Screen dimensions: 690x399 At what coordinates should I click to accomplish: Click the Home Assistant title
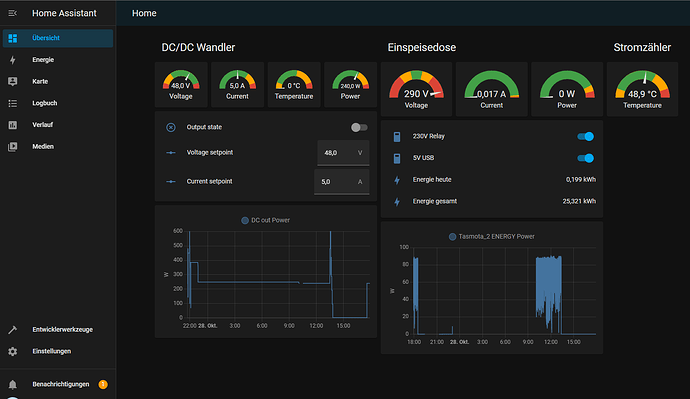tap(64, 13)
